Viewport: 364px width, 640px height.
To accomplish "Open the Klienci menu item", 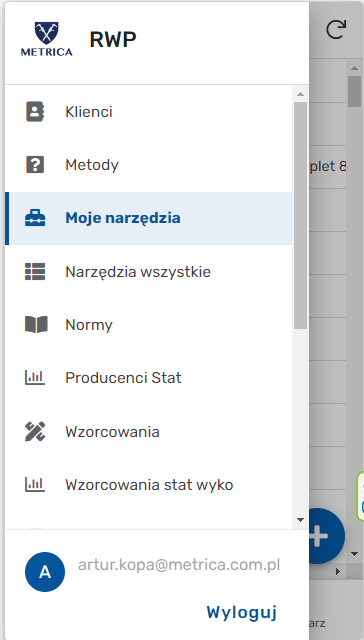I will pyautogui.click(x=149, y=112).
